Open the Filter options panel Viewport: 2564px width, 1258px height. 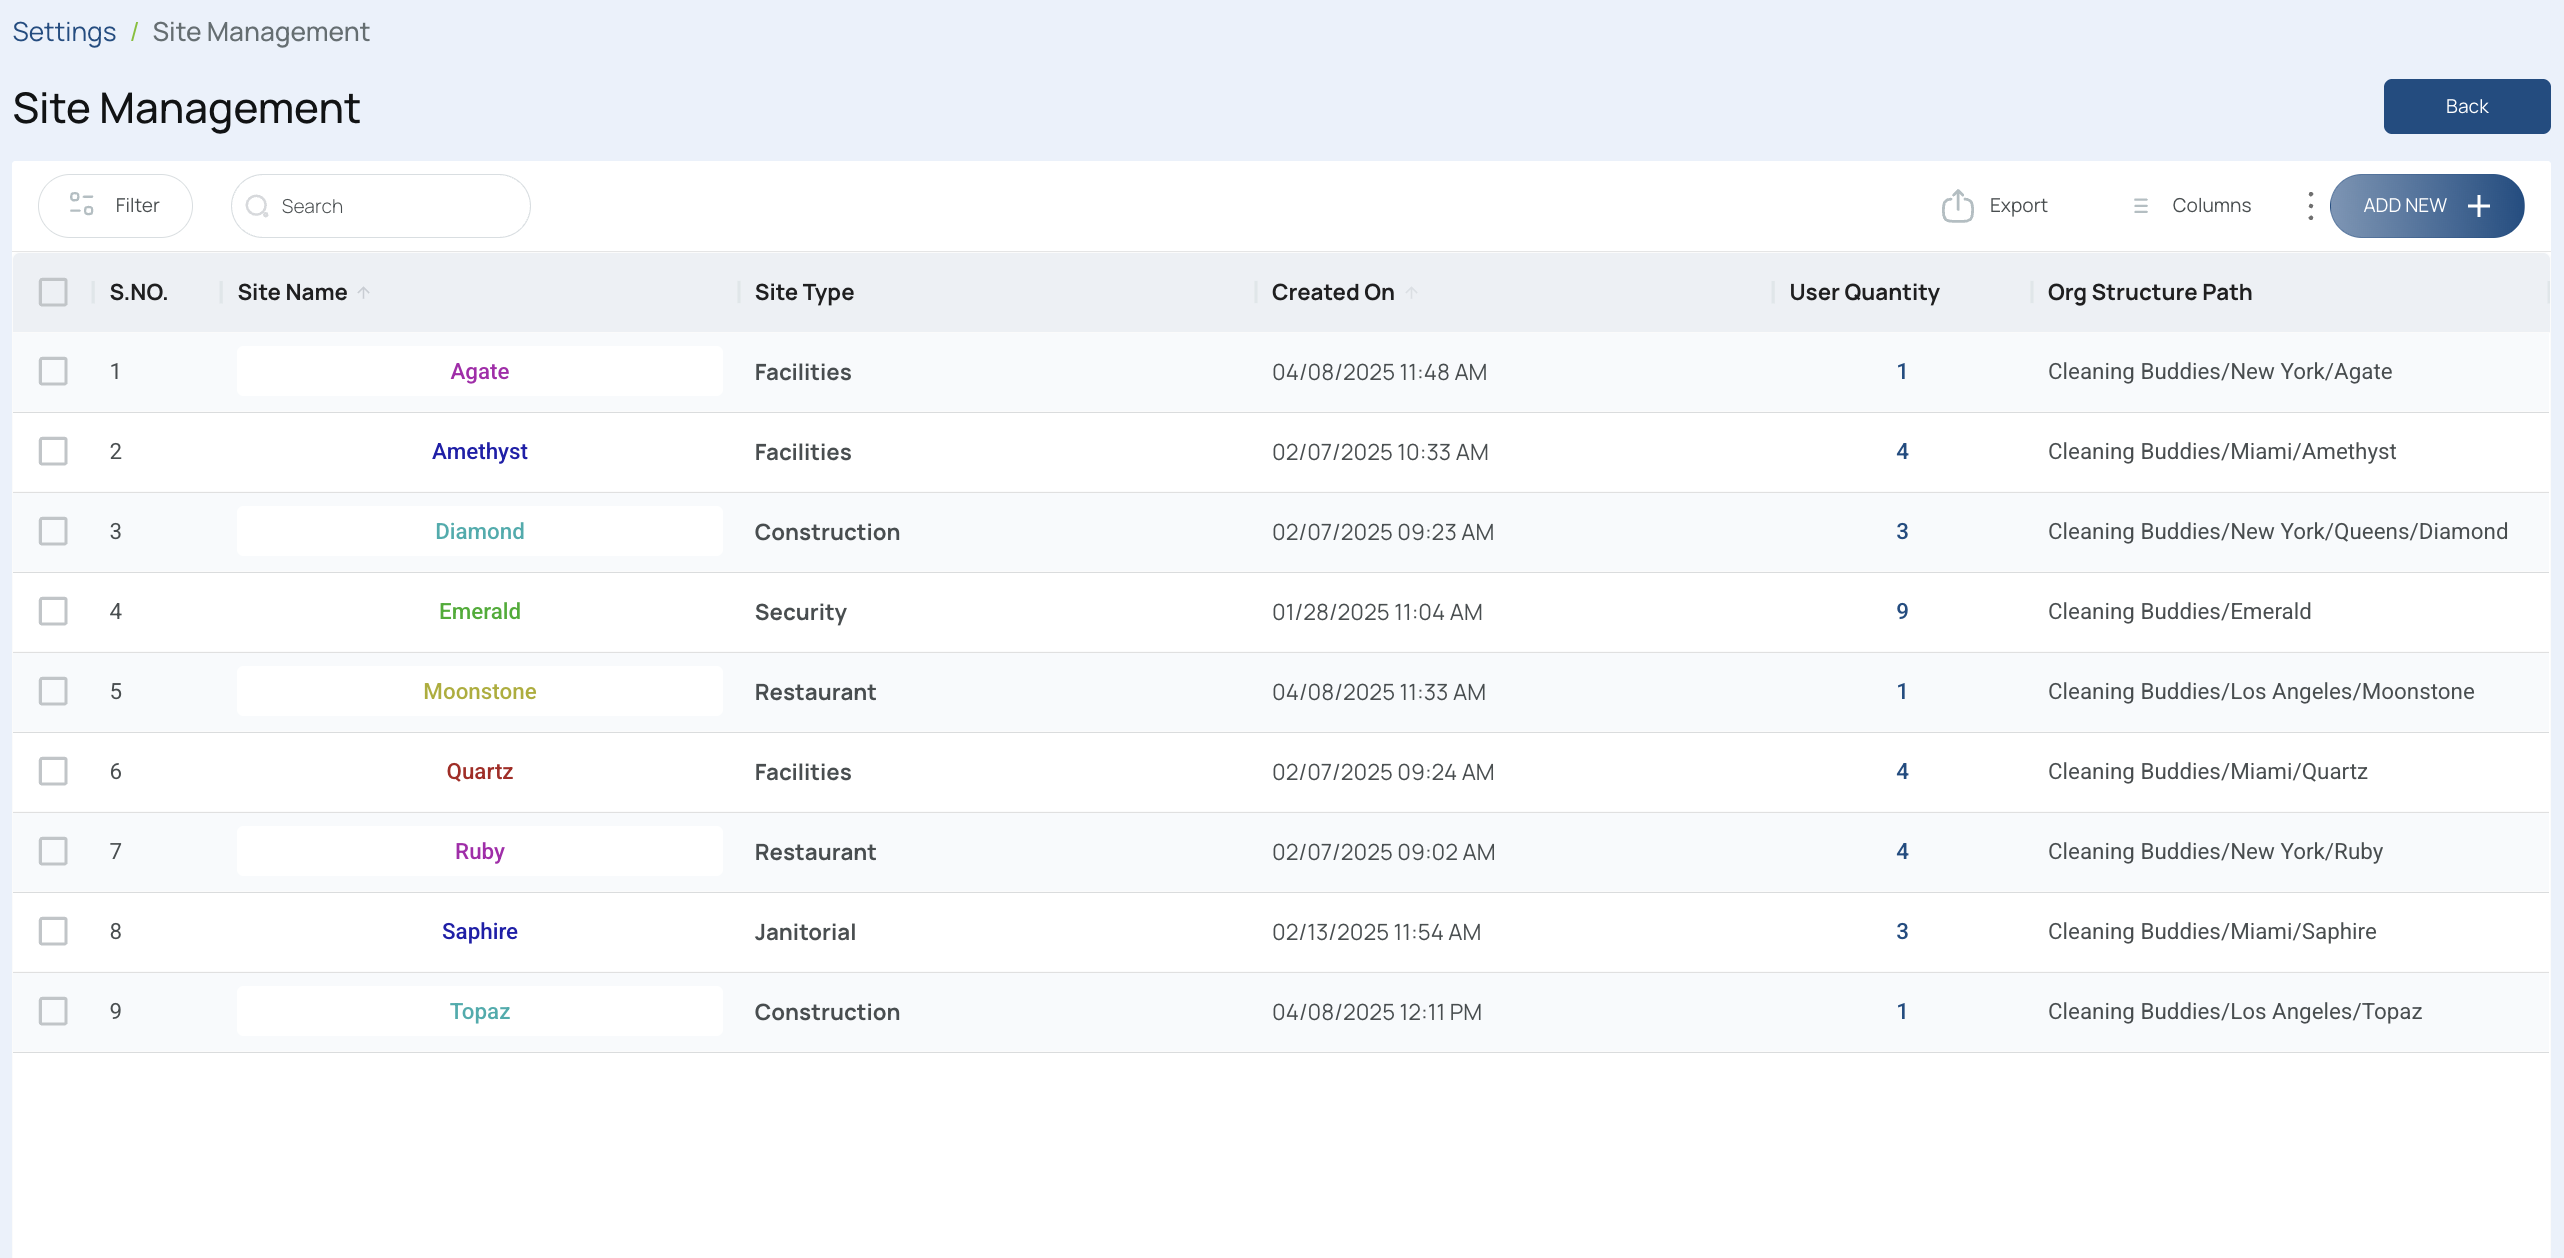pyautogui.click(x=115, y=206)
